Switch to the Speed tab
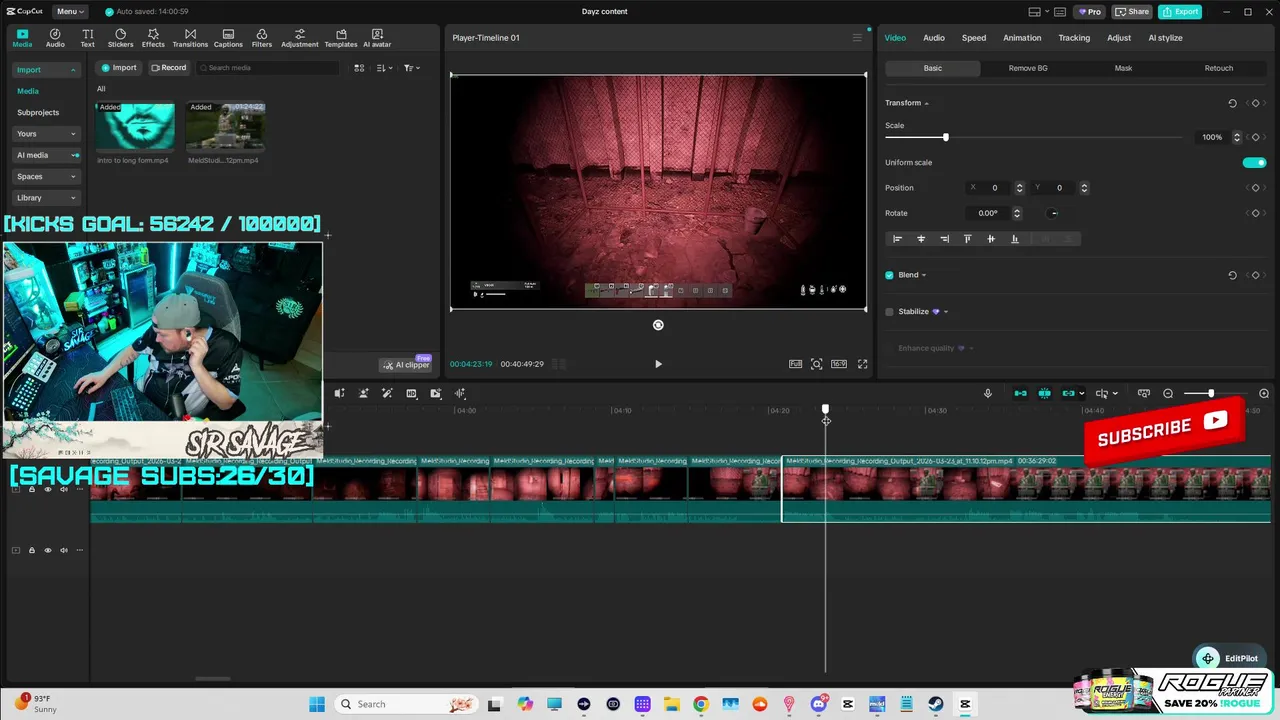The height and width of the screenshot is (720, 1280). (x=973, y=38)
